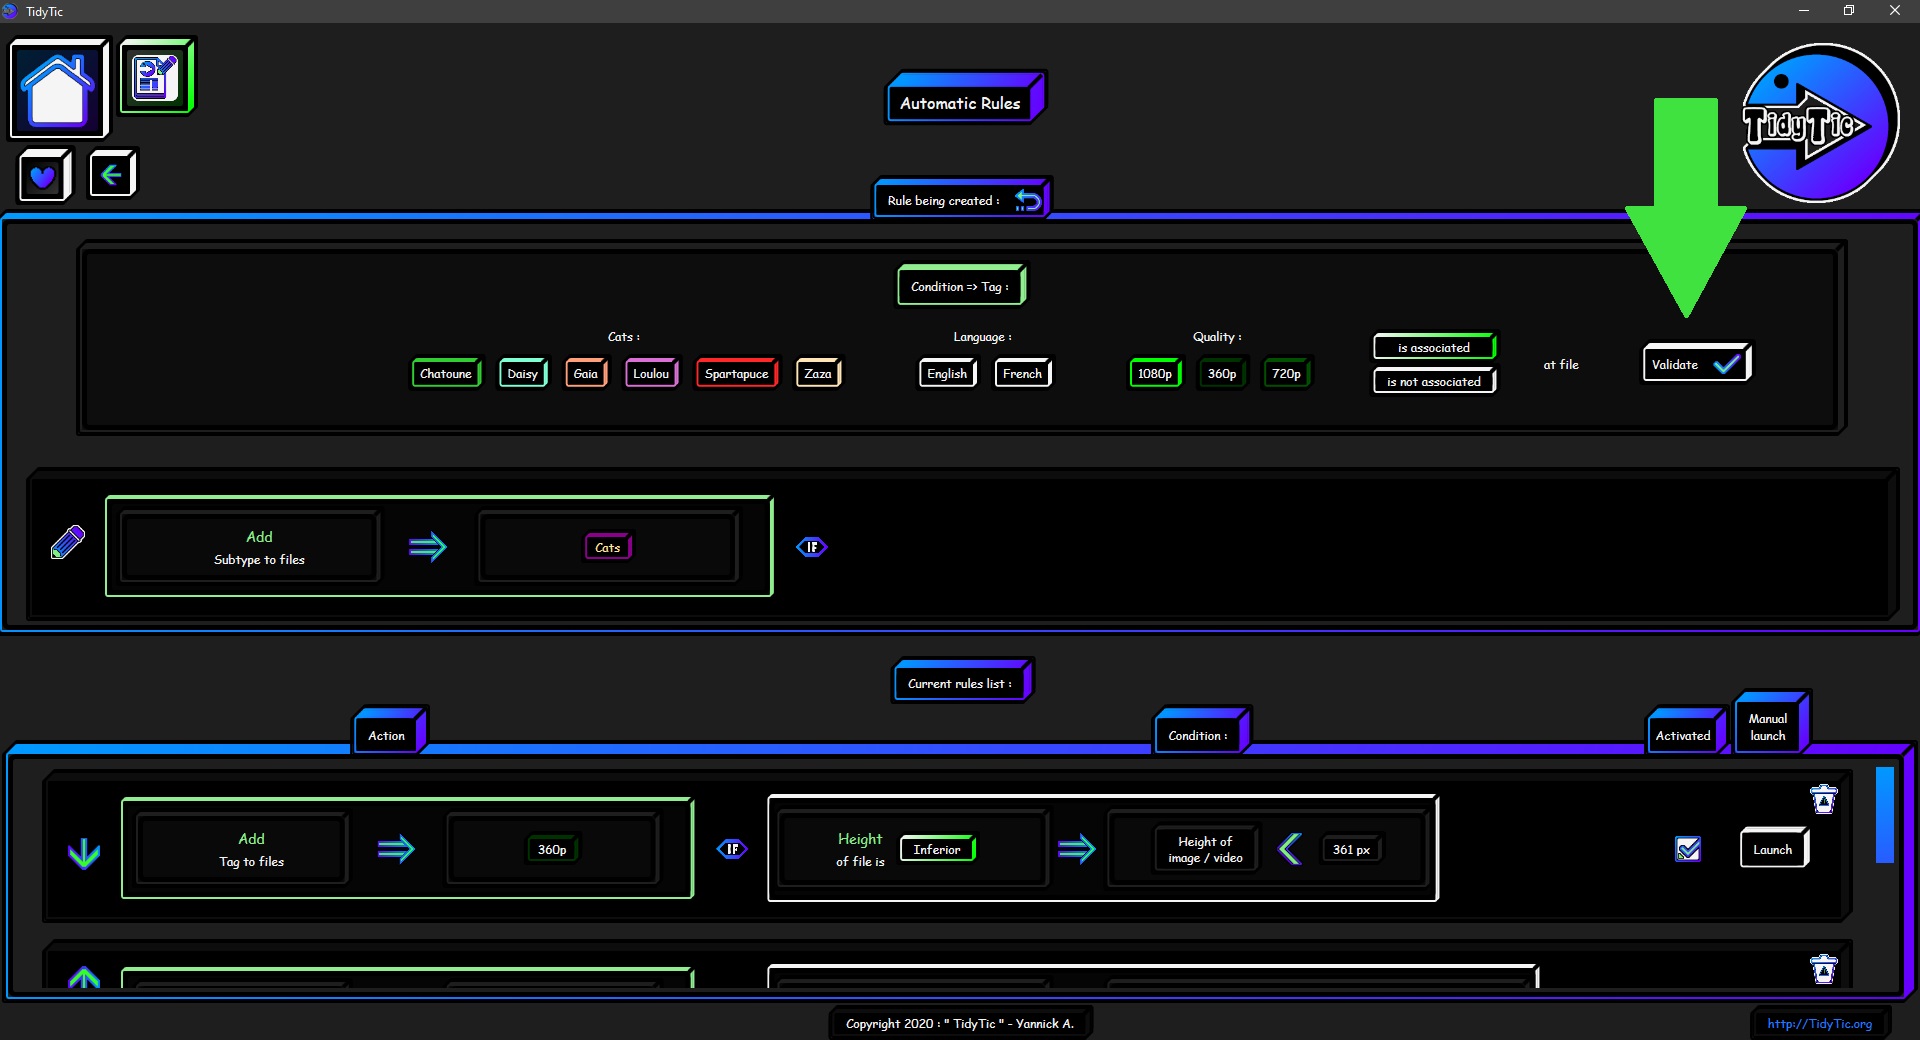The image size is (1920, 1040).
Task: Open the Inferior comparison selector
Action: [937, 849]
